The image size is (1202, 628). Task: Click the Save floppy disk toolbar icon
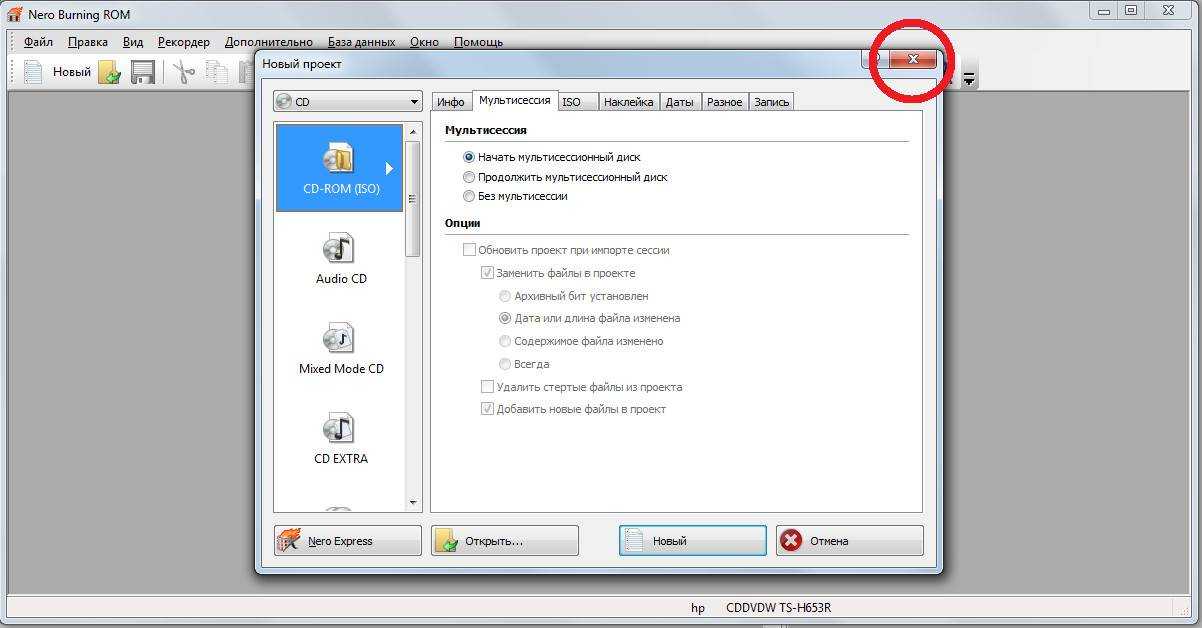click(x=143, y=72)
